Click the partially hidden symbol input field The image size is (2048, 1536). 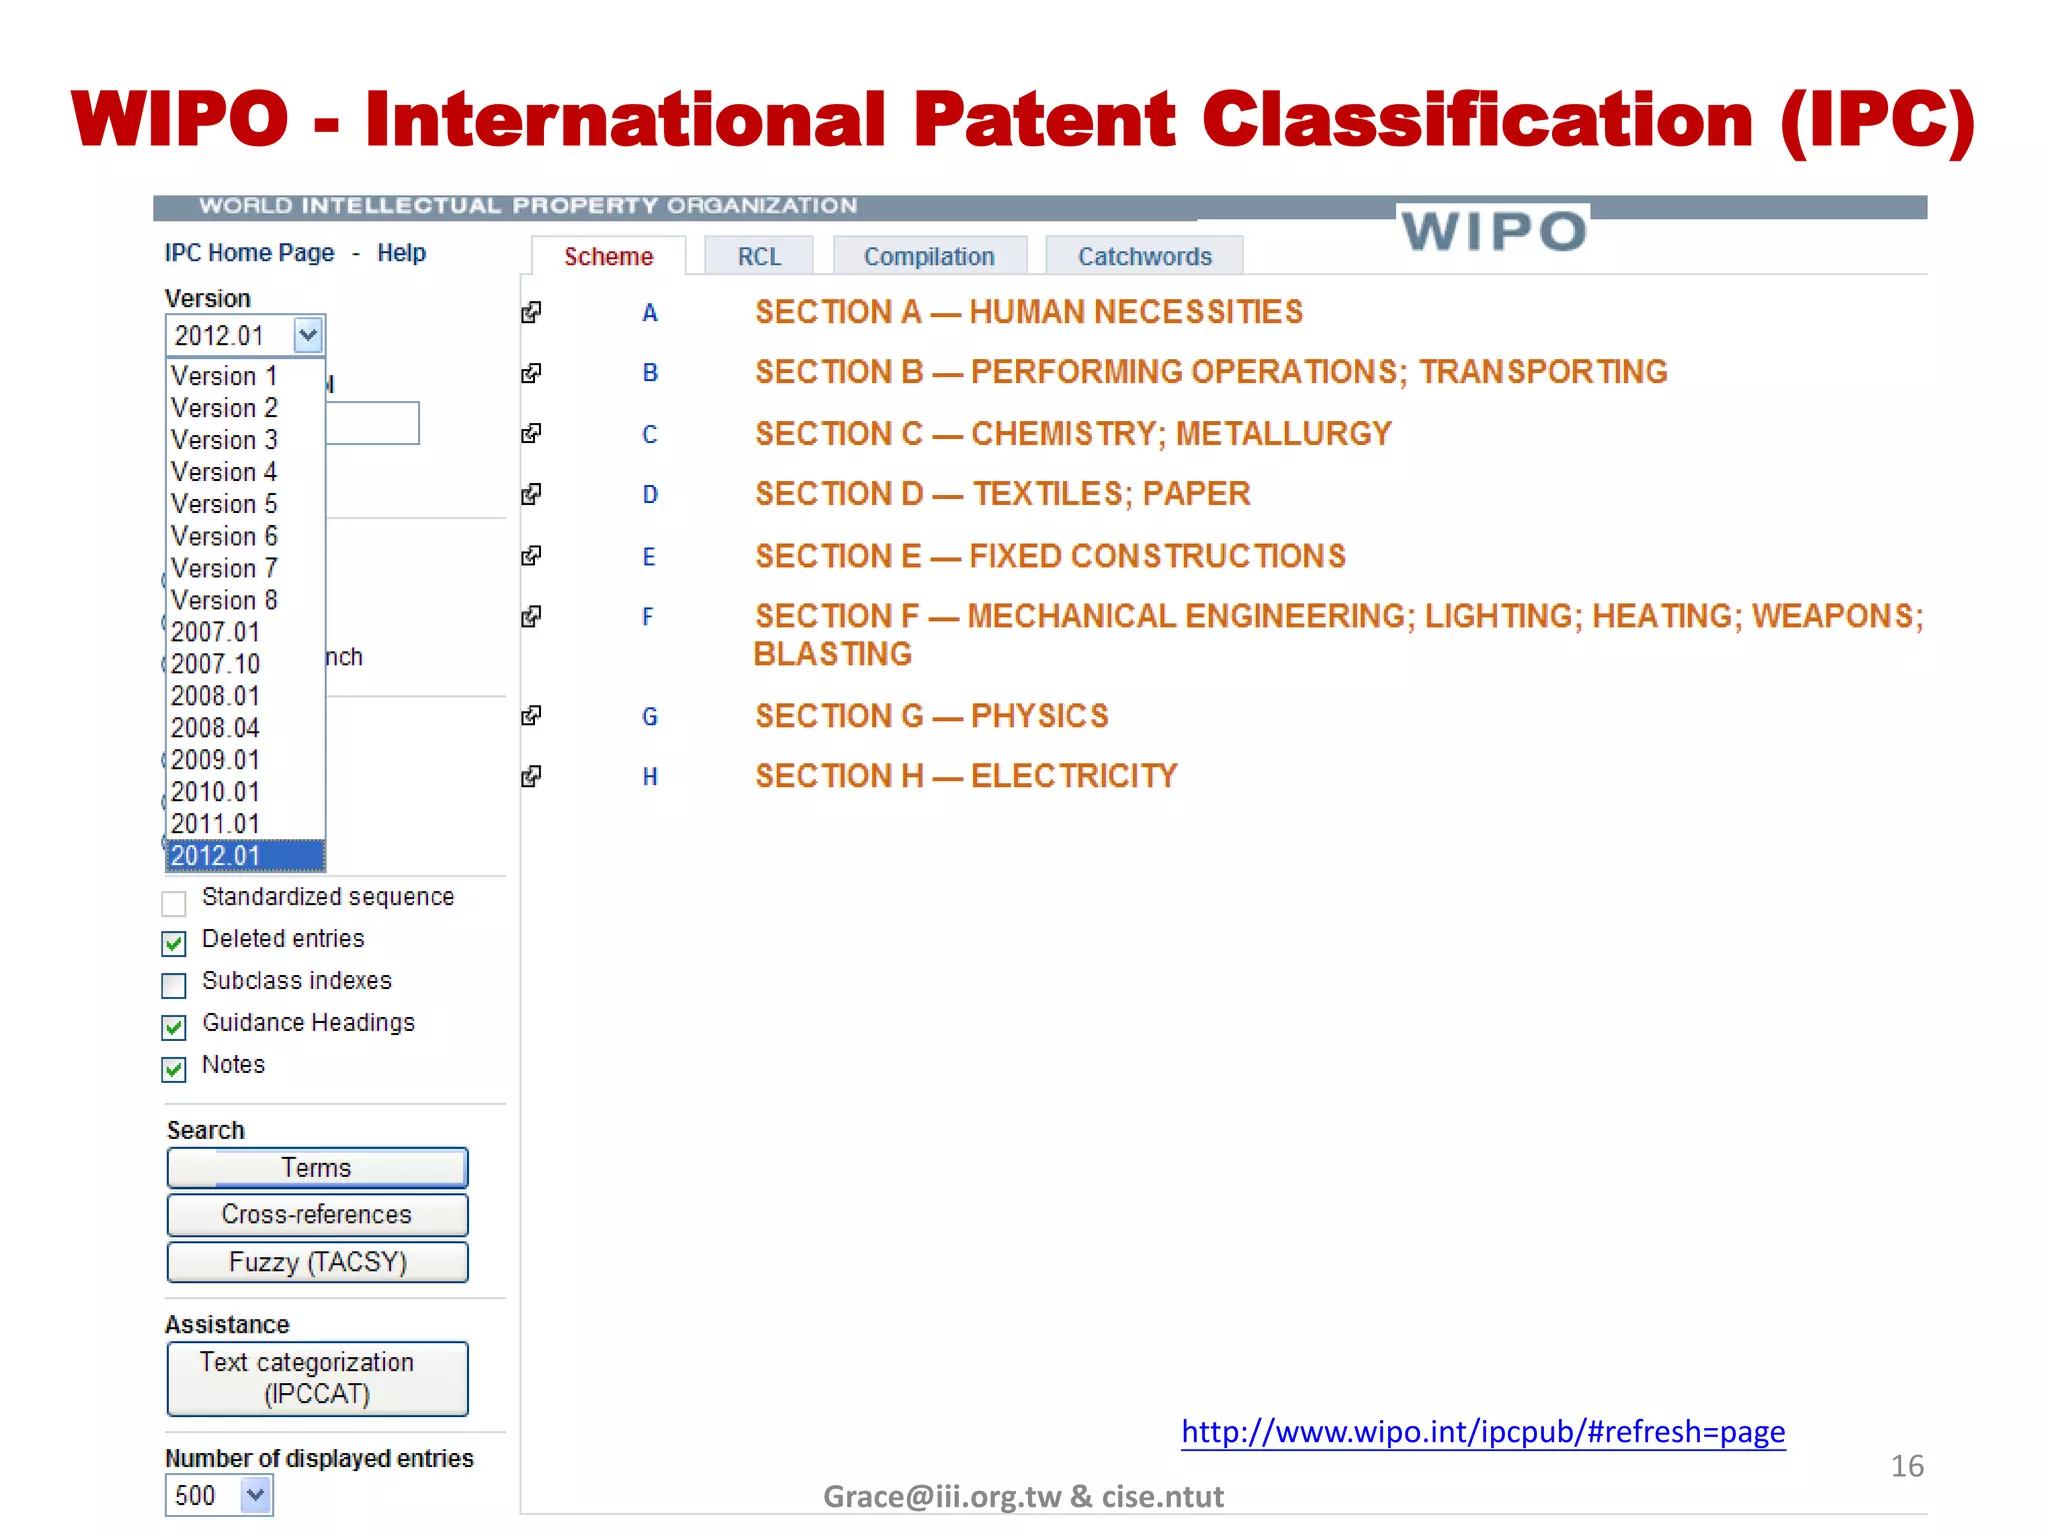click(372, 423)
